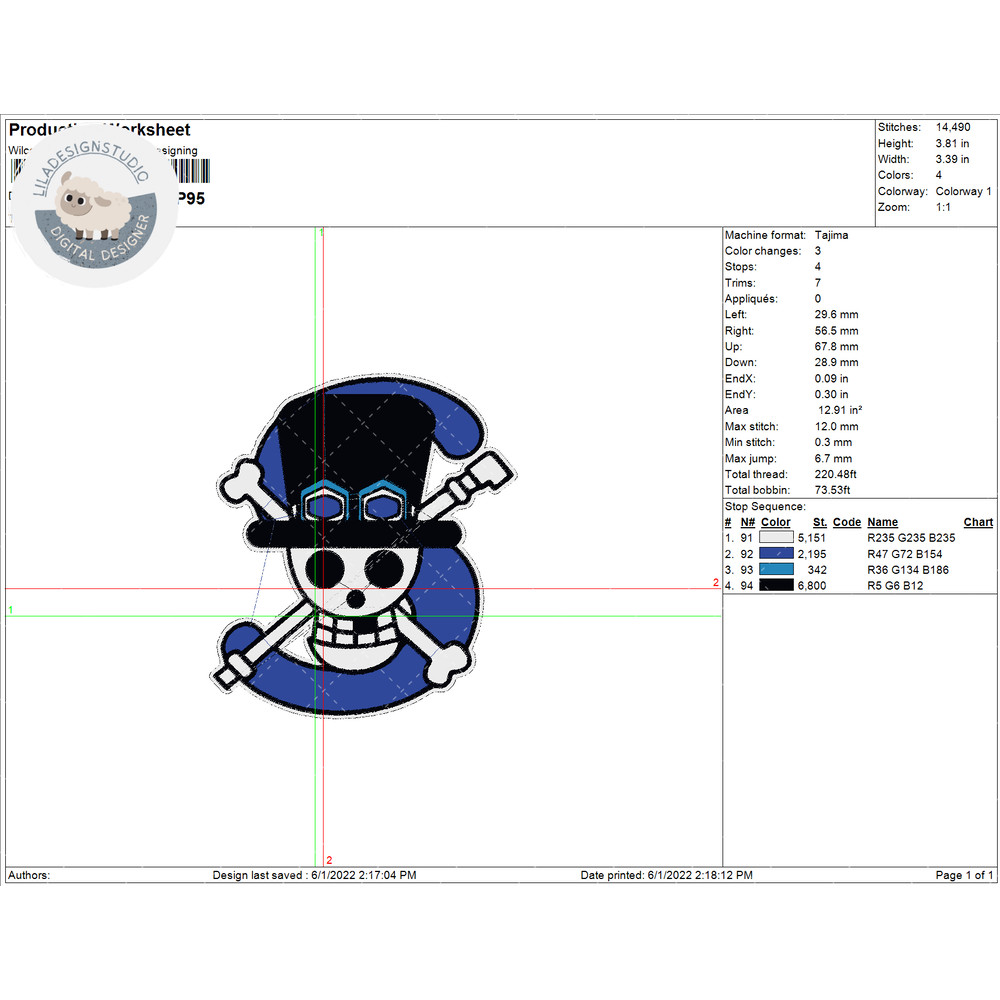Click the Colorway 1 value
1000x1000 pixels.
tap(963, 191)
